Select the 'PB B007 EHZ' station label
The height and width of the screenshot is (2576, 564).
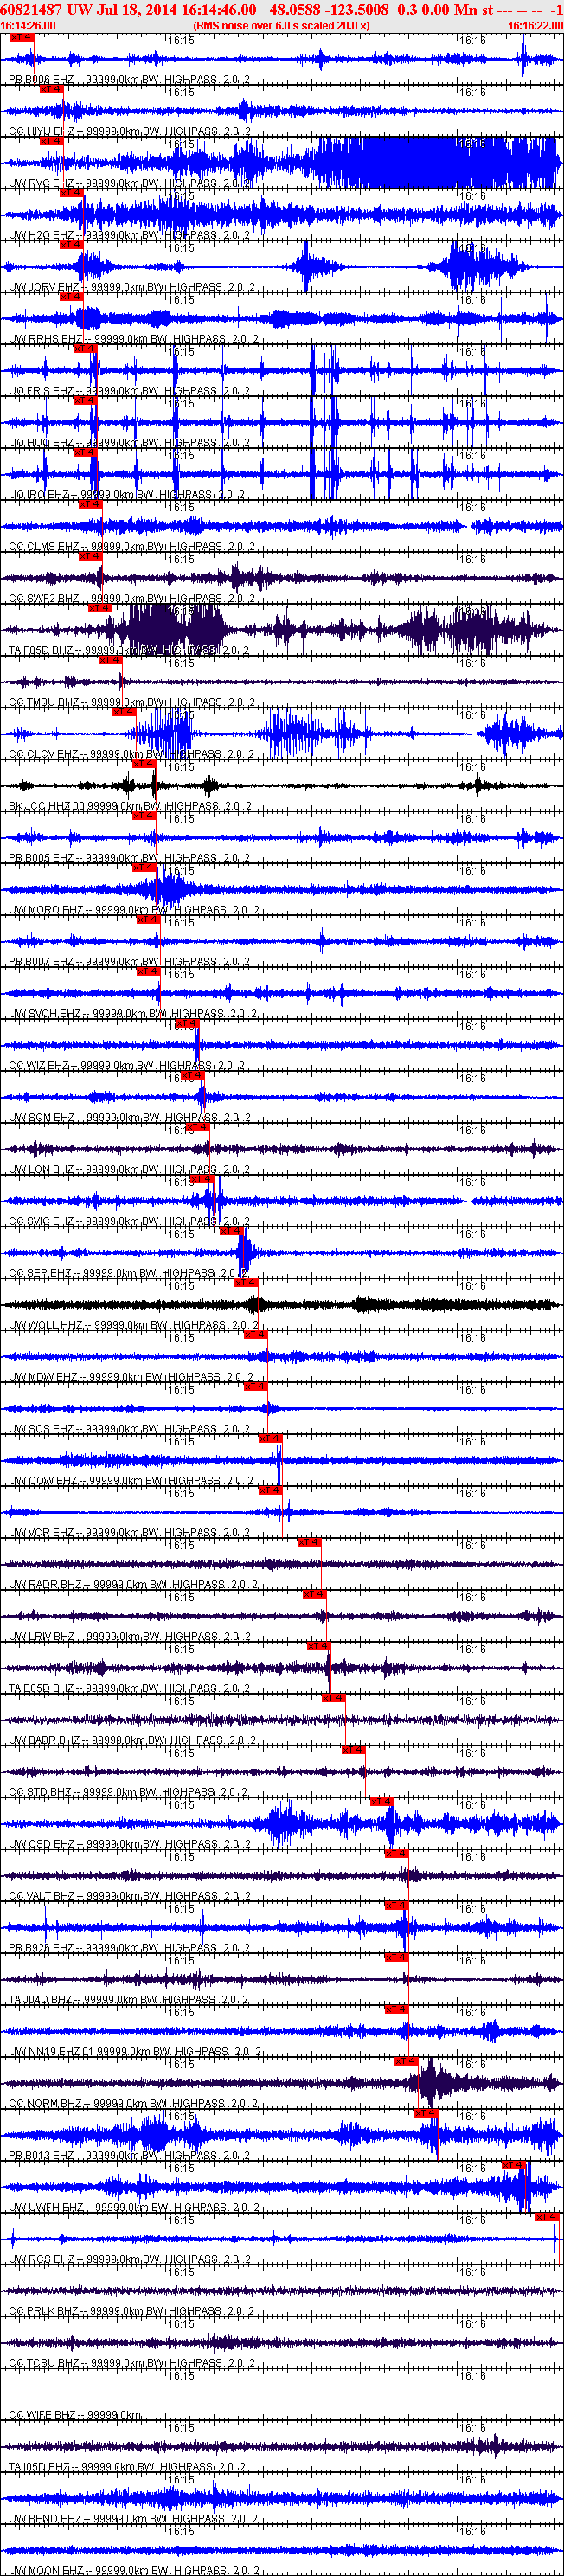click(41, 962)
